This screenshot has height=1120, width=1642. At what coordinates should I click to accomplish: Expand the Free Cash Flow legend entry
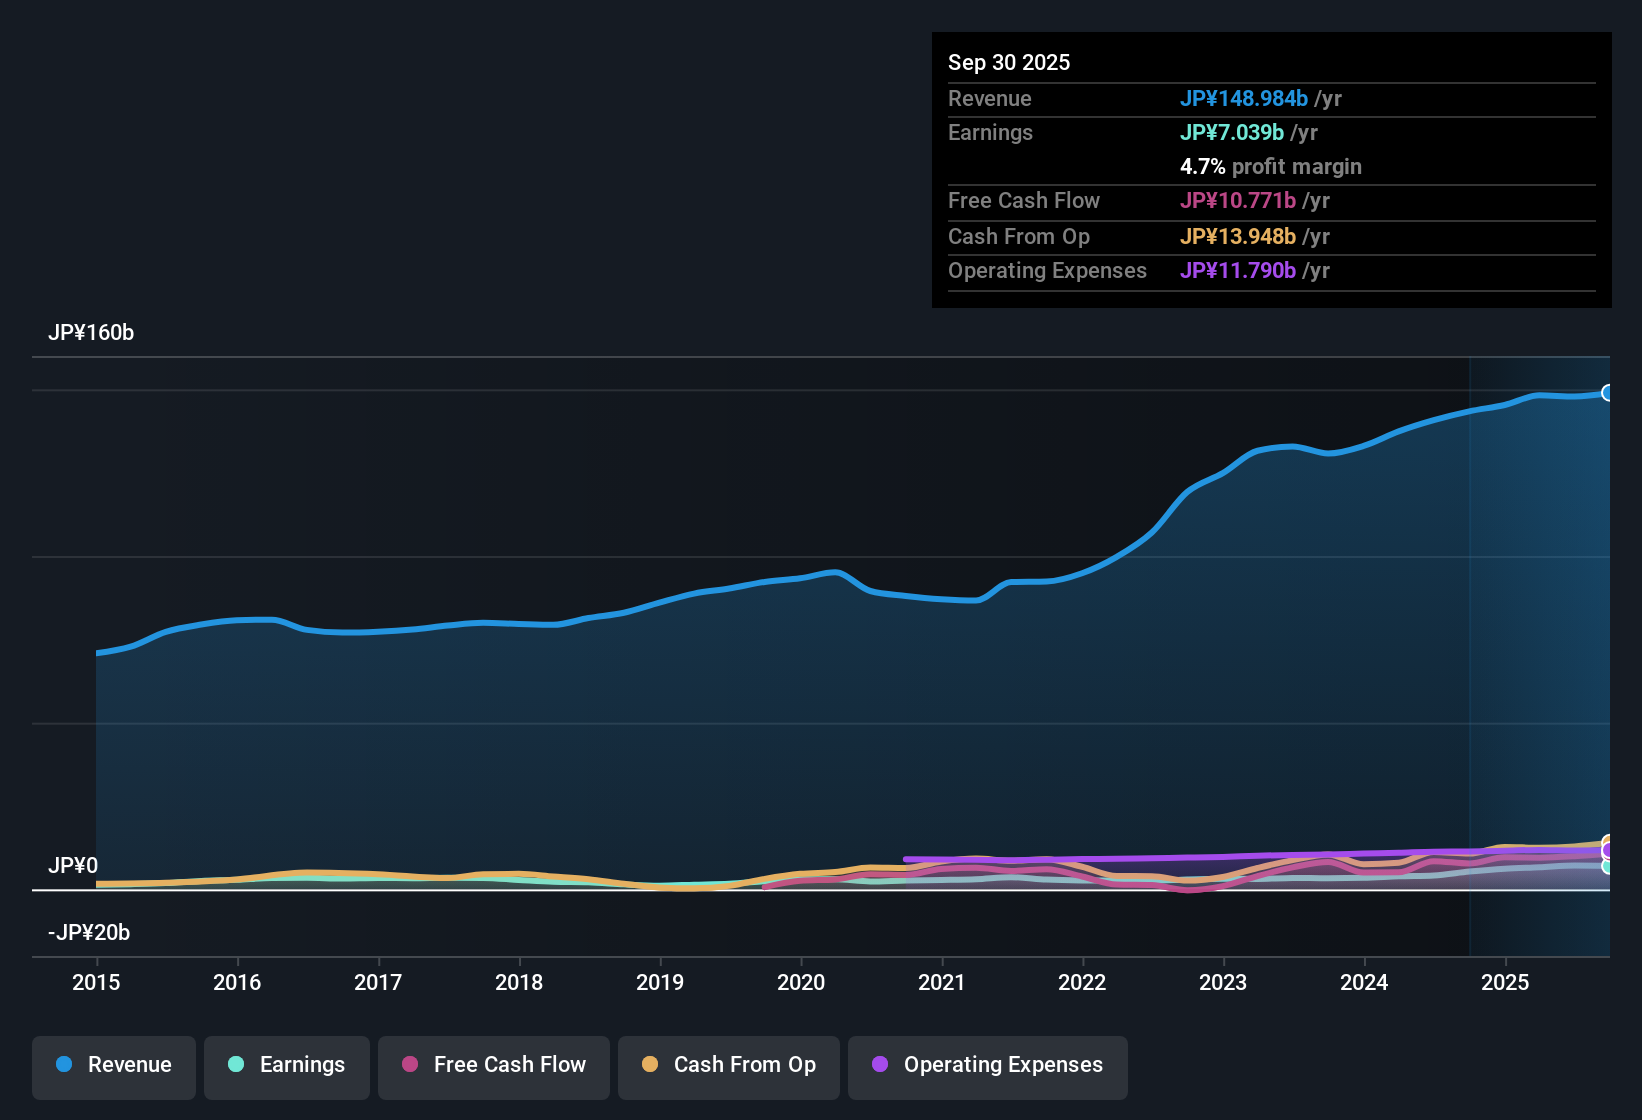(493, 1065)
